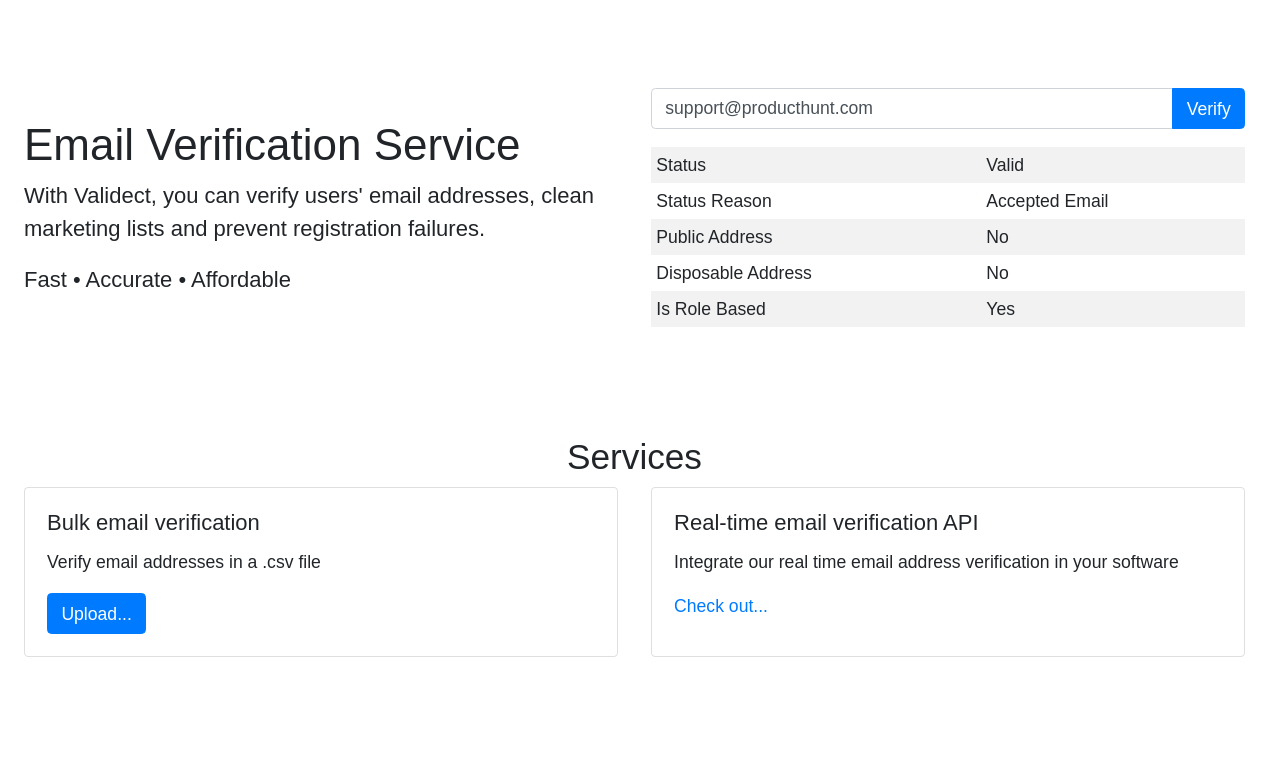Click 'Status Reason' row label
1270x760 pixels.
click(714, 201)
